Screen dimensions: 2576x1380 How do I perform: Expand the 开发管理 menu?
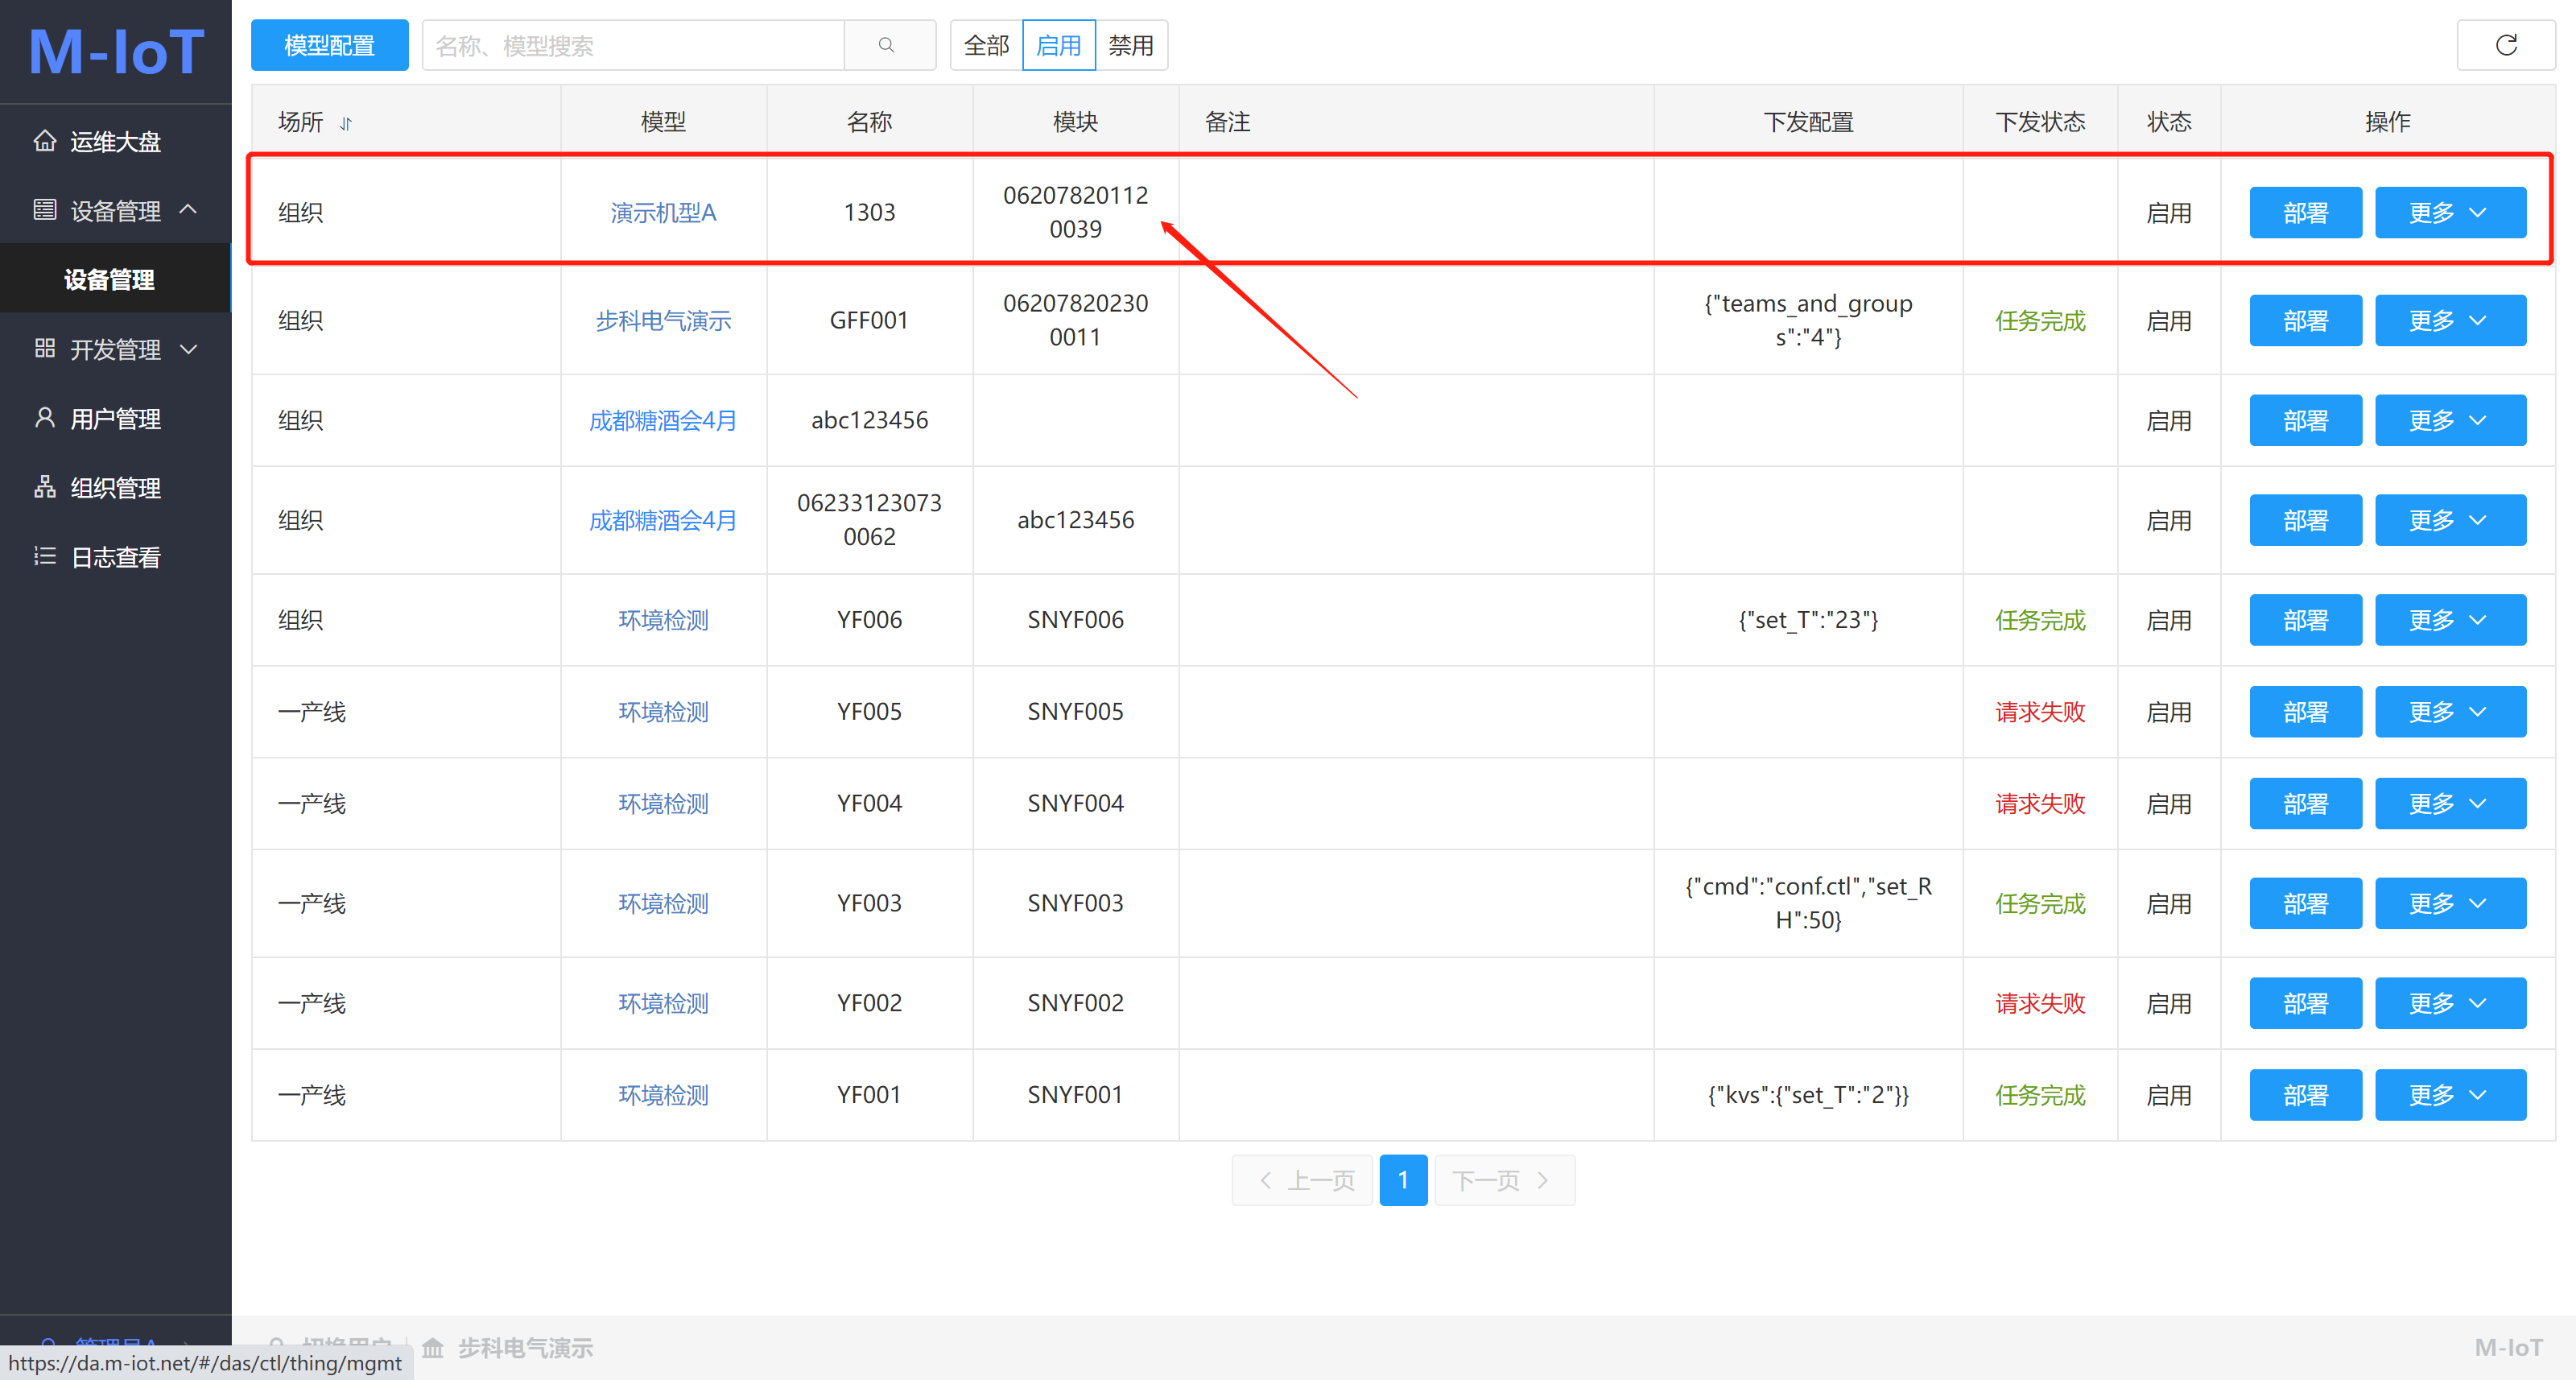(x=116, y=349)
